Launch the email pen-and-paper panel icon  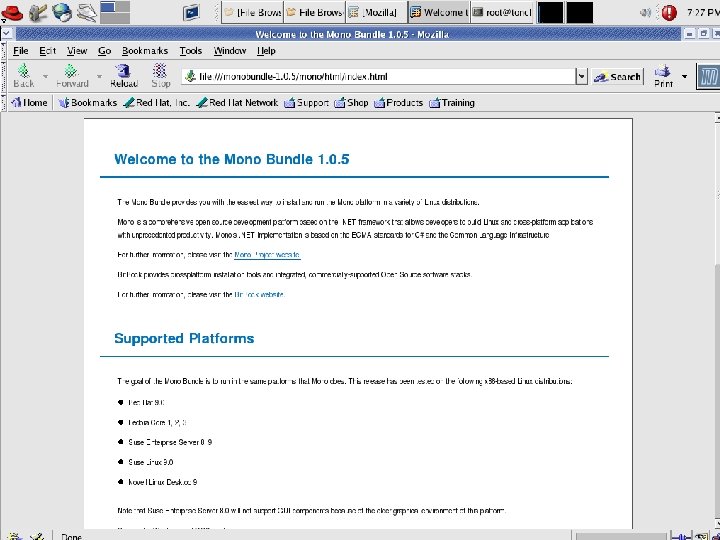pyautogui.click(x=86, y=12)
